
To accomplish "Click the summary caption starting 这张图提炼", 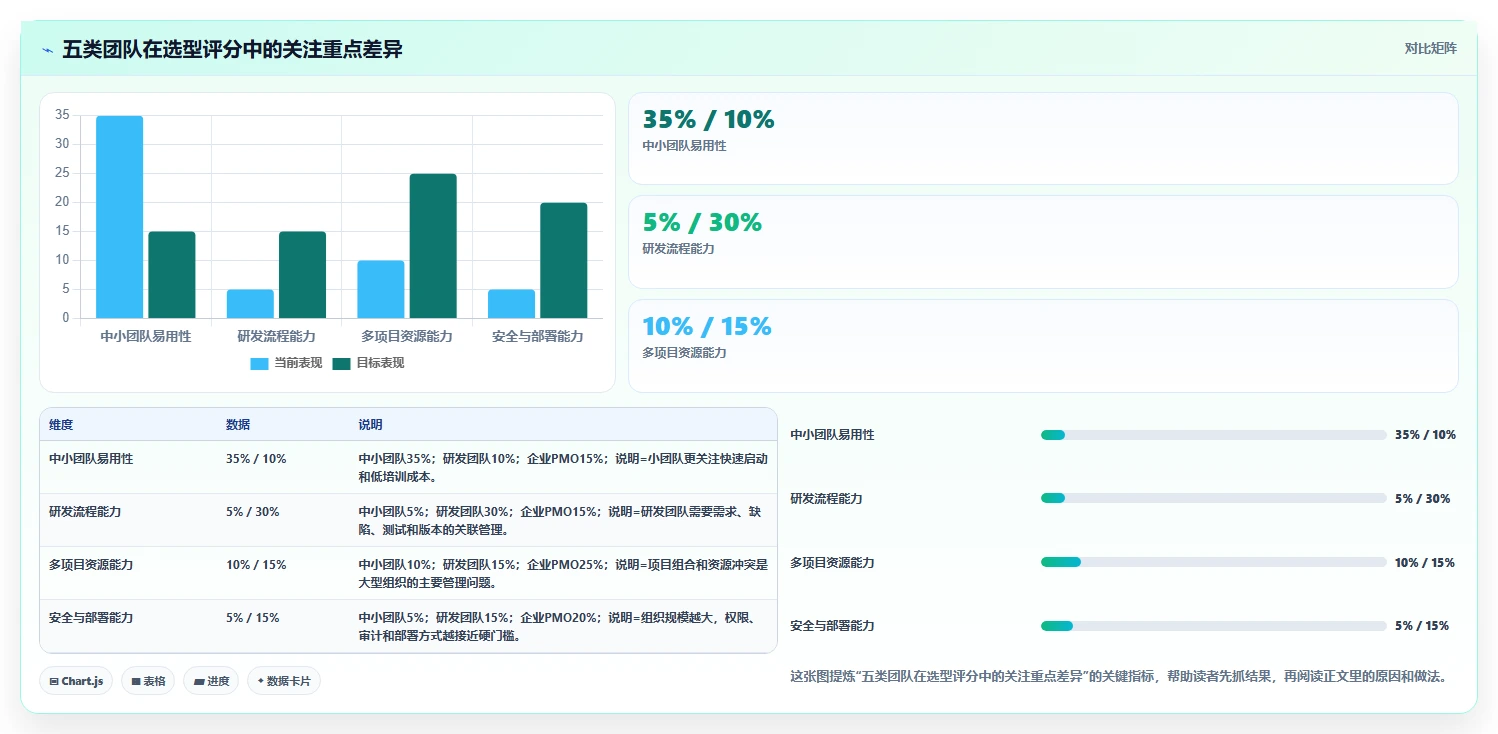I will tap(1119, 677).
